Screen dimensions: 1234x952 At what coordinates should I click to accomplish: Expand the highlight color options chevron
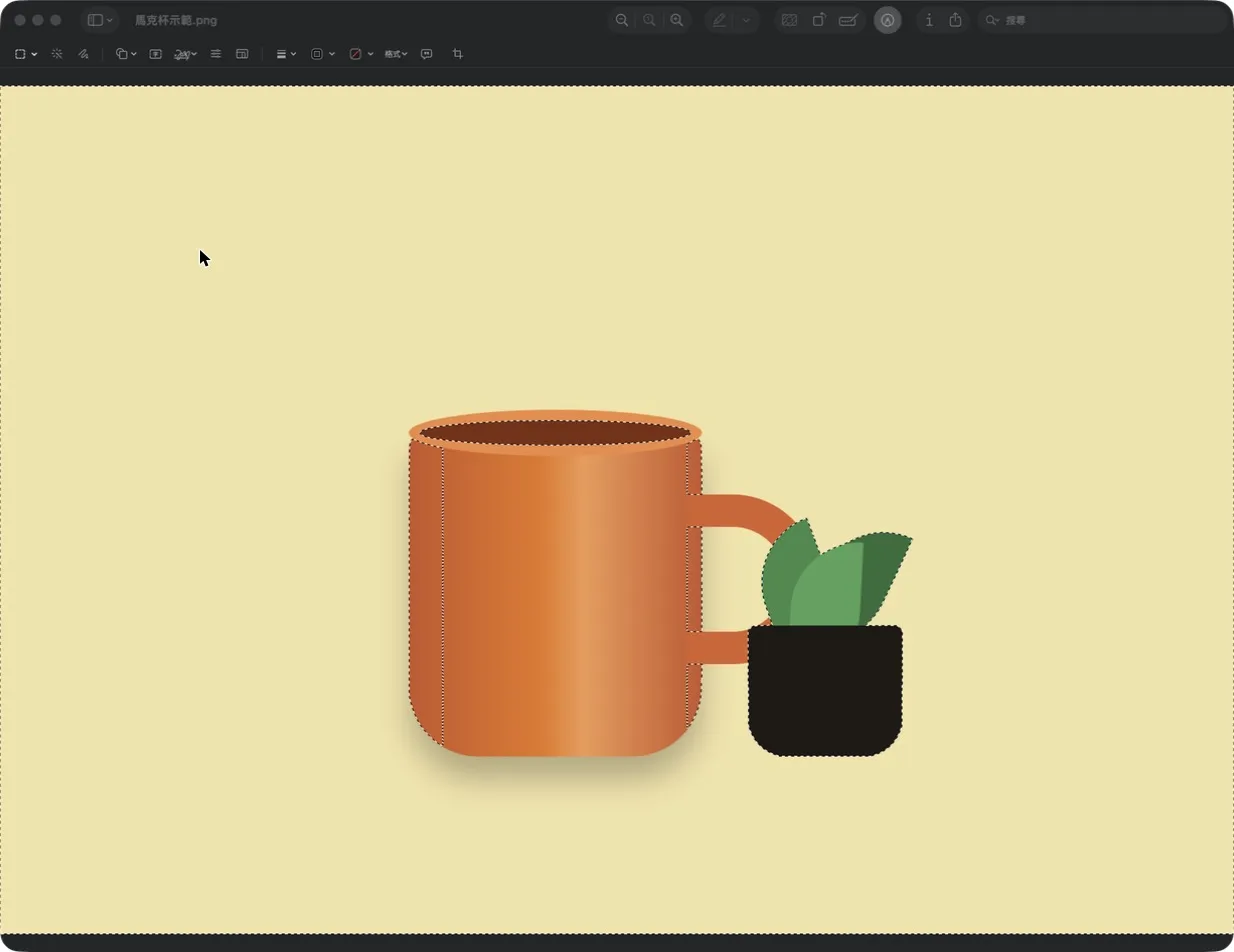click(746, 20)
